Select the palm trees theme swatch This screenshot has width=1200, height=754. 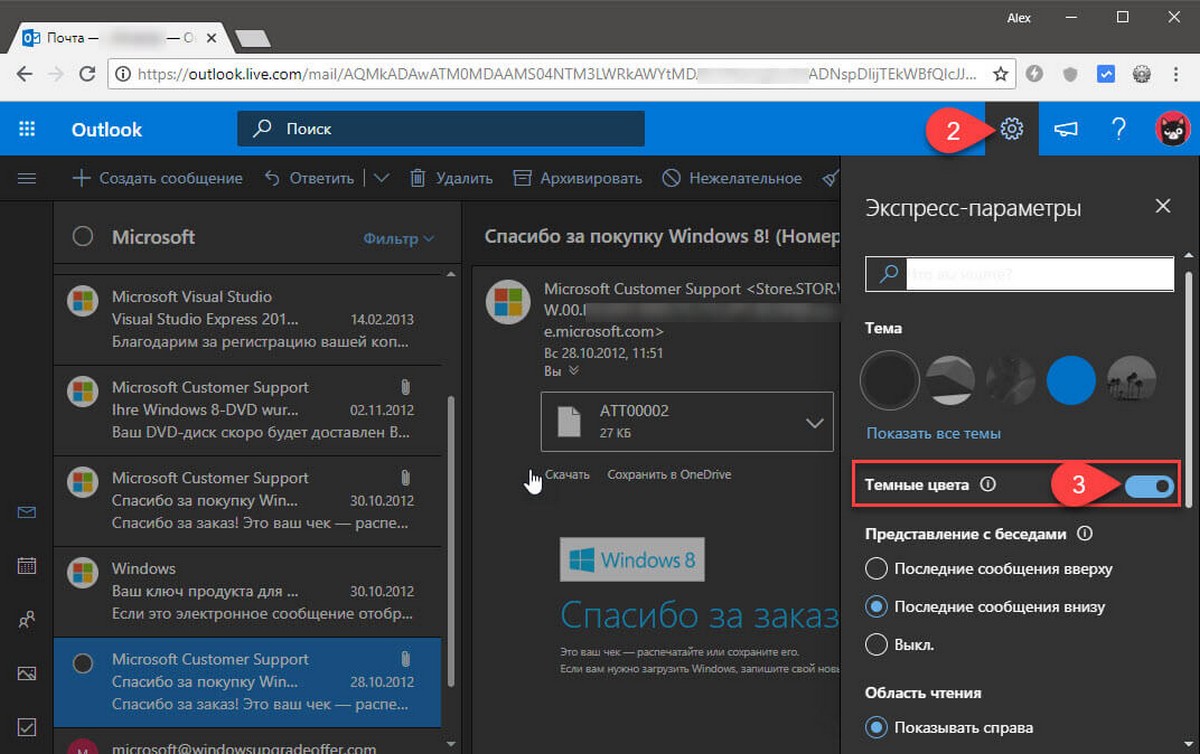1131,380
